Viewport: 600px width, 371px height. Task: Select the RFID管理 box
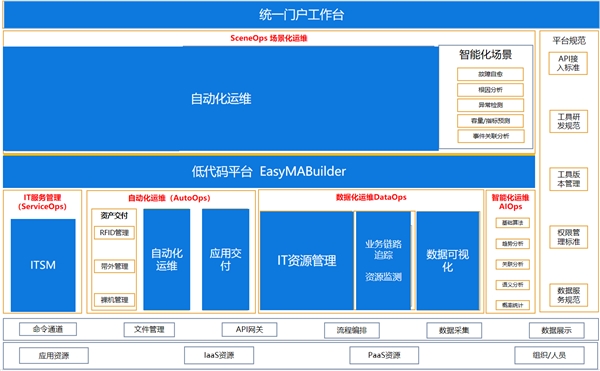pos(114,233)
